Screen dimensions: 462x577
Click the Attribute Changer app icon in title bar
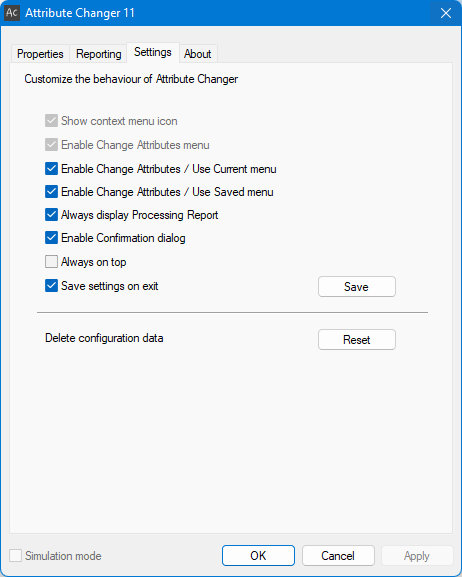tap(12, 13)
